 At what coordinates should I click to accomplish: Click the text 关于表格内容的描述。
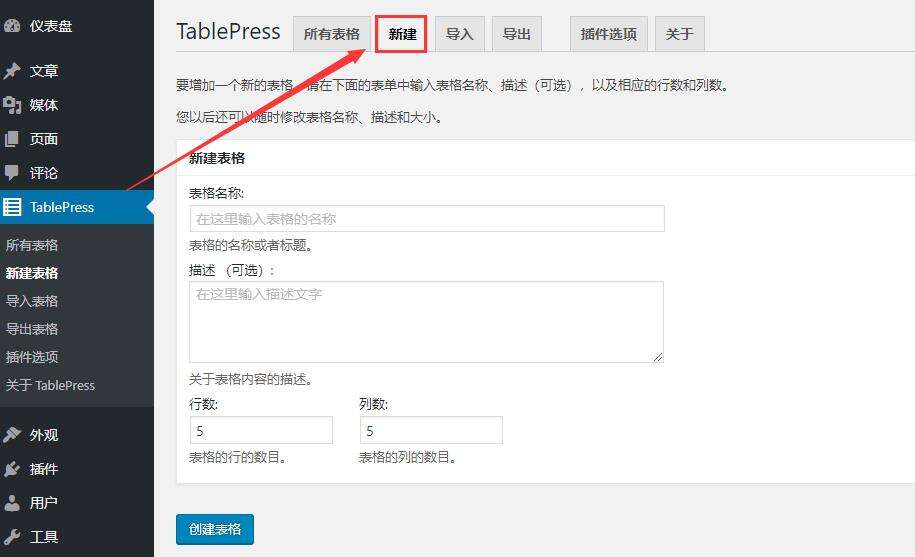tap(252, 380)
